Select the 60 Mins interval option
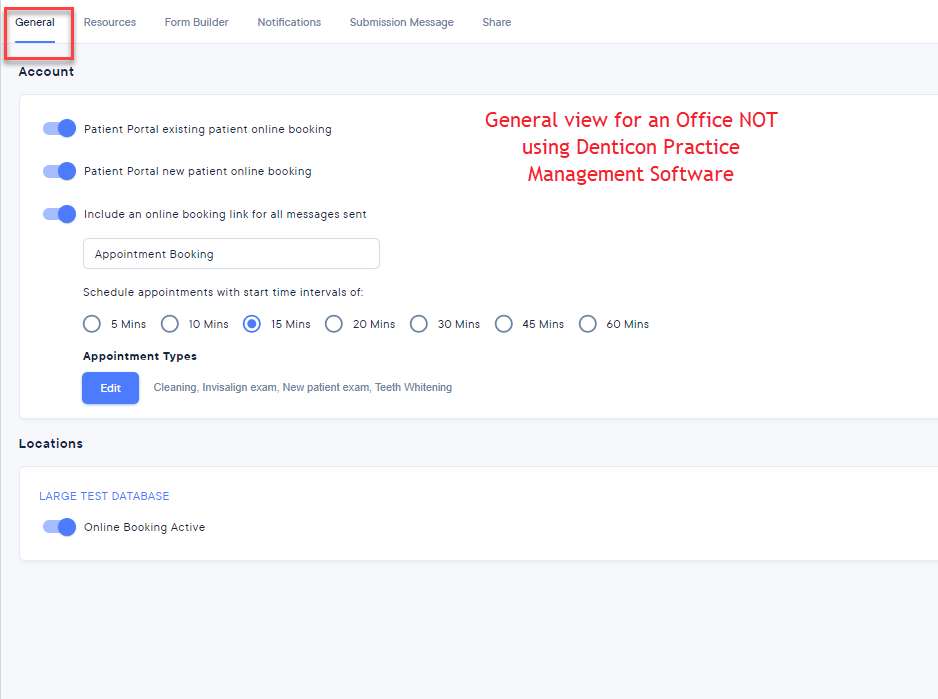The height and width of the screenshot is (699, 938). tap(588, 324)
